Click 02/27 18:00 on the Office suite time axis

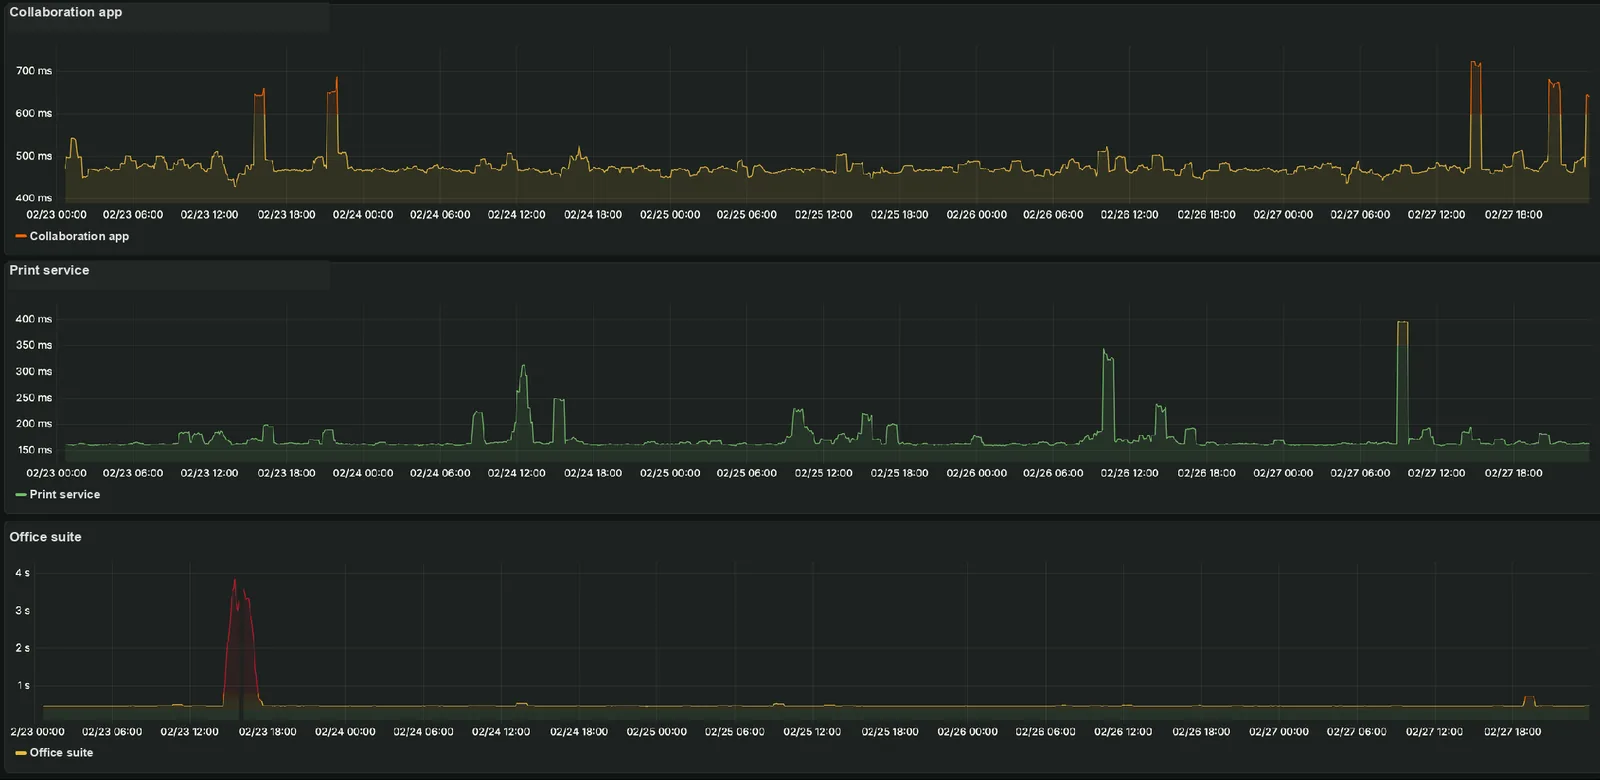[1513, 732]
